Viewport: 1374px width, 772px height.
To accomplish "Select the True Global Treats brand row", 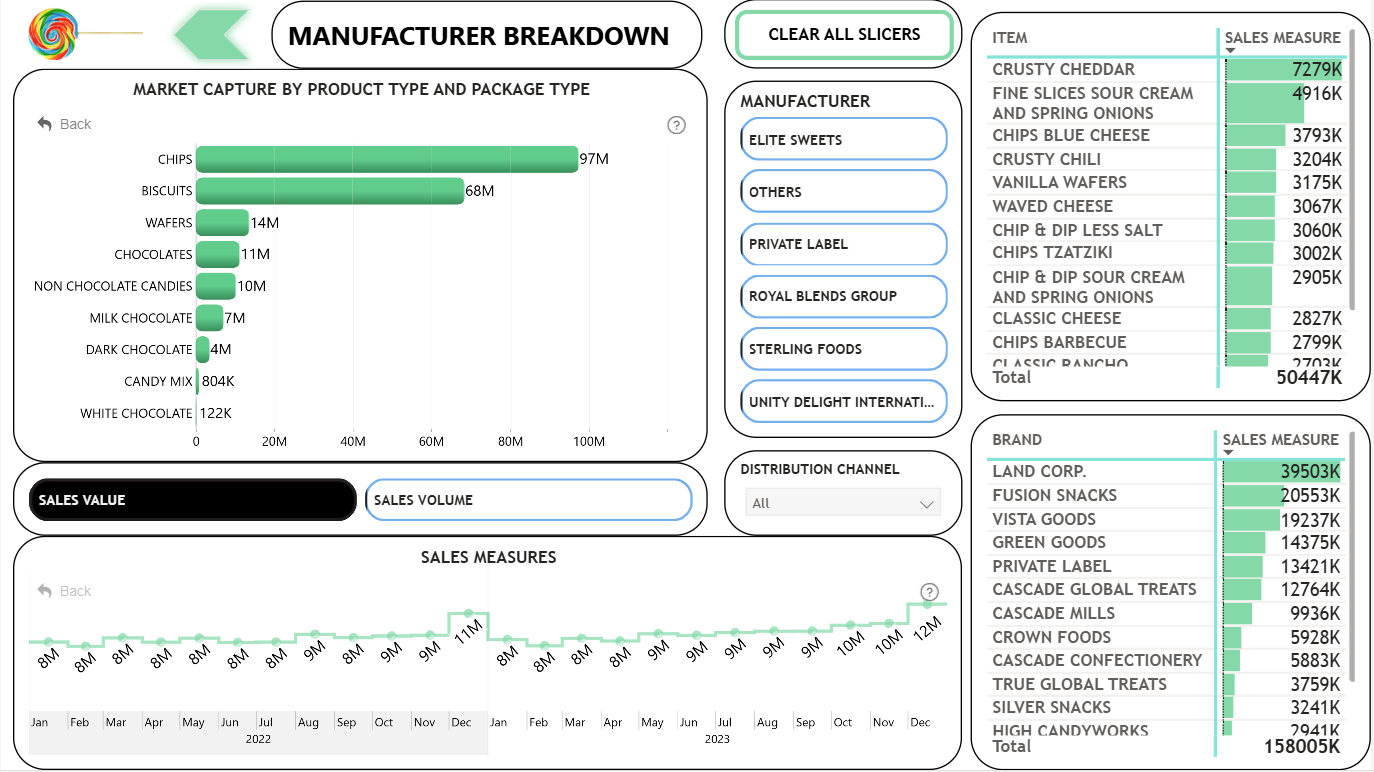I will click(1166, 684).
